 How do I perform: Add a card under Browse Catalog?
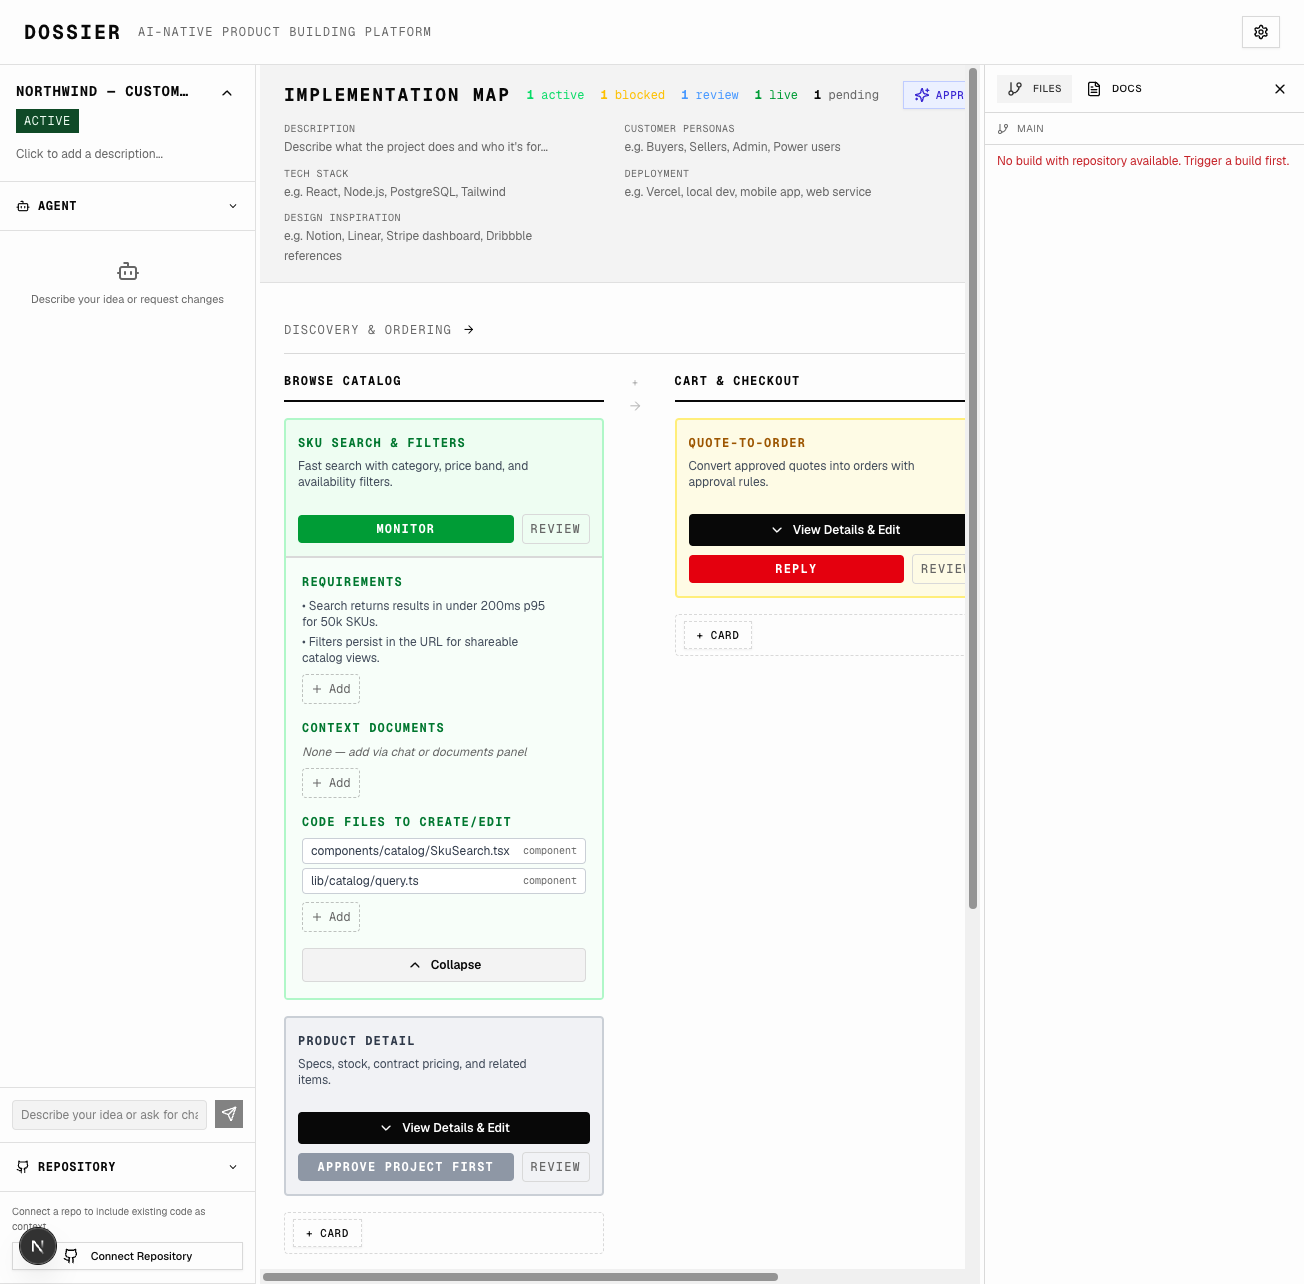coord(328,1234)
